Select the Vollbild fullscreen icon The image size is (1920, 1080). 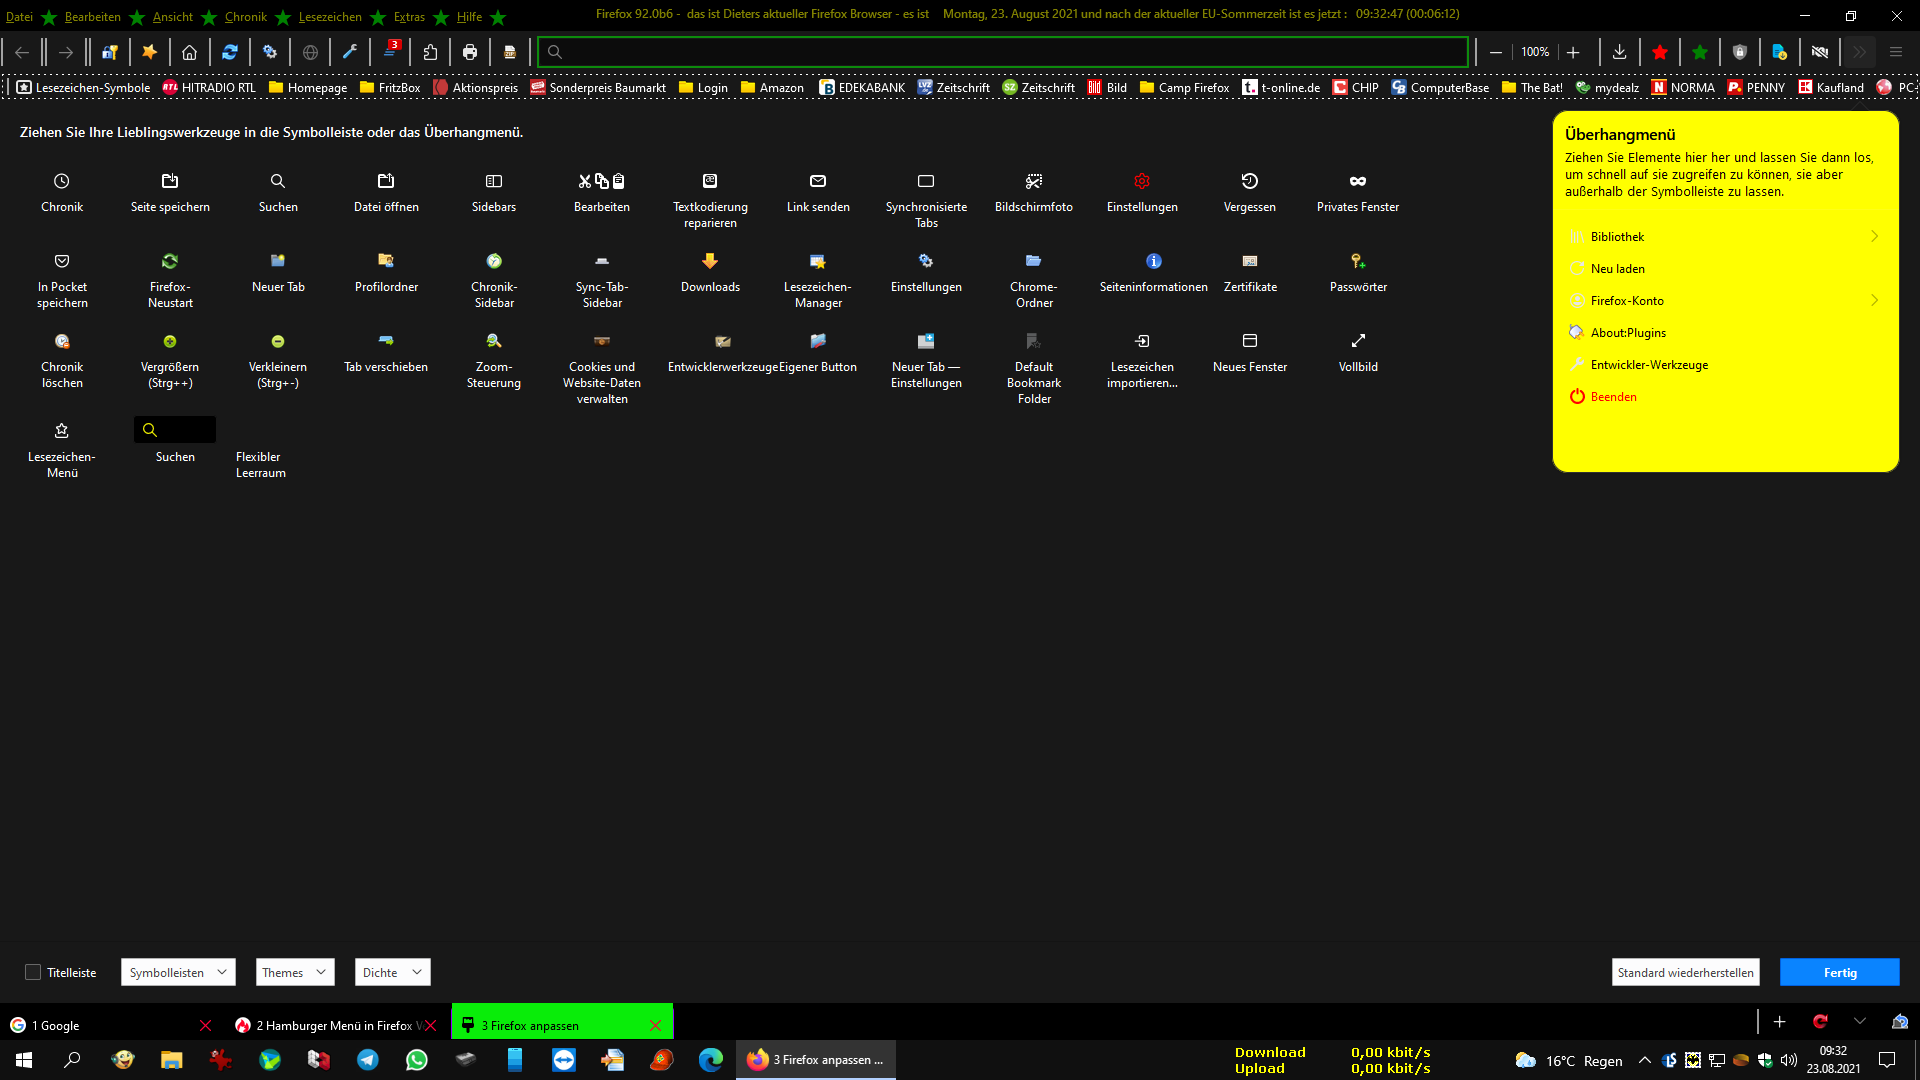point(1357,341)
